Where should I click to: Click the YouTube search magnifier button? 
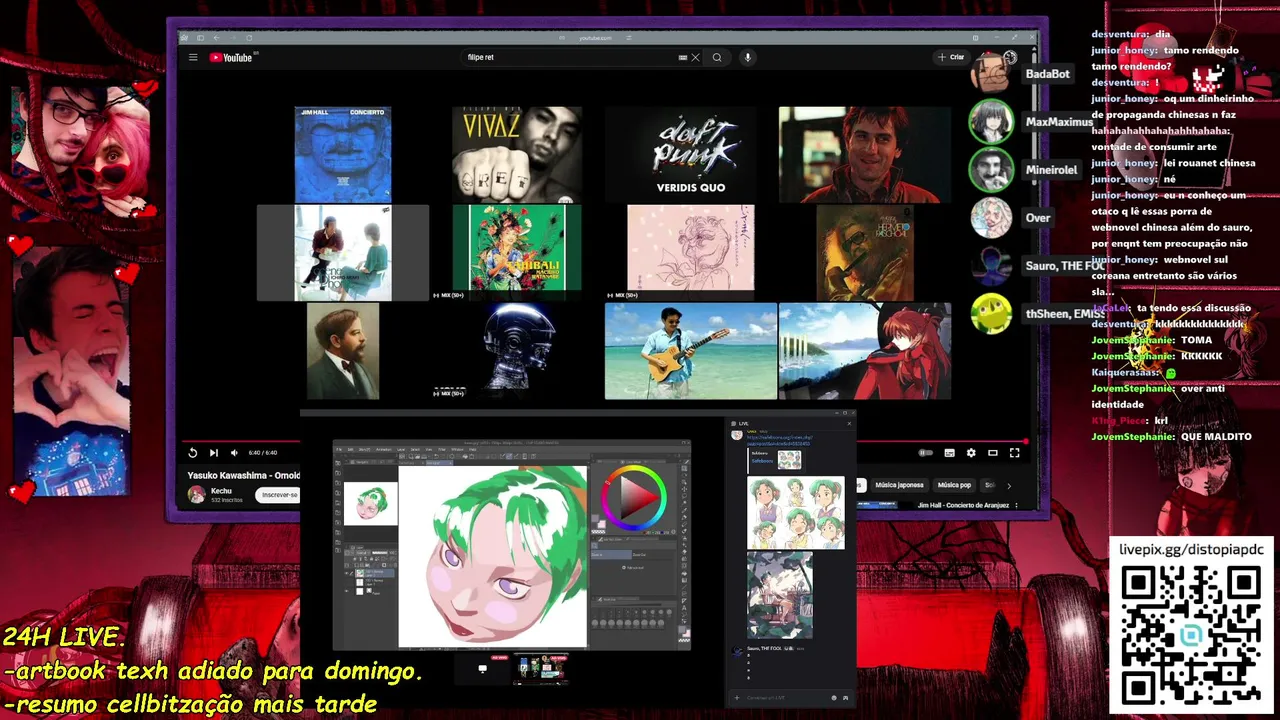(x=717, y=57)
